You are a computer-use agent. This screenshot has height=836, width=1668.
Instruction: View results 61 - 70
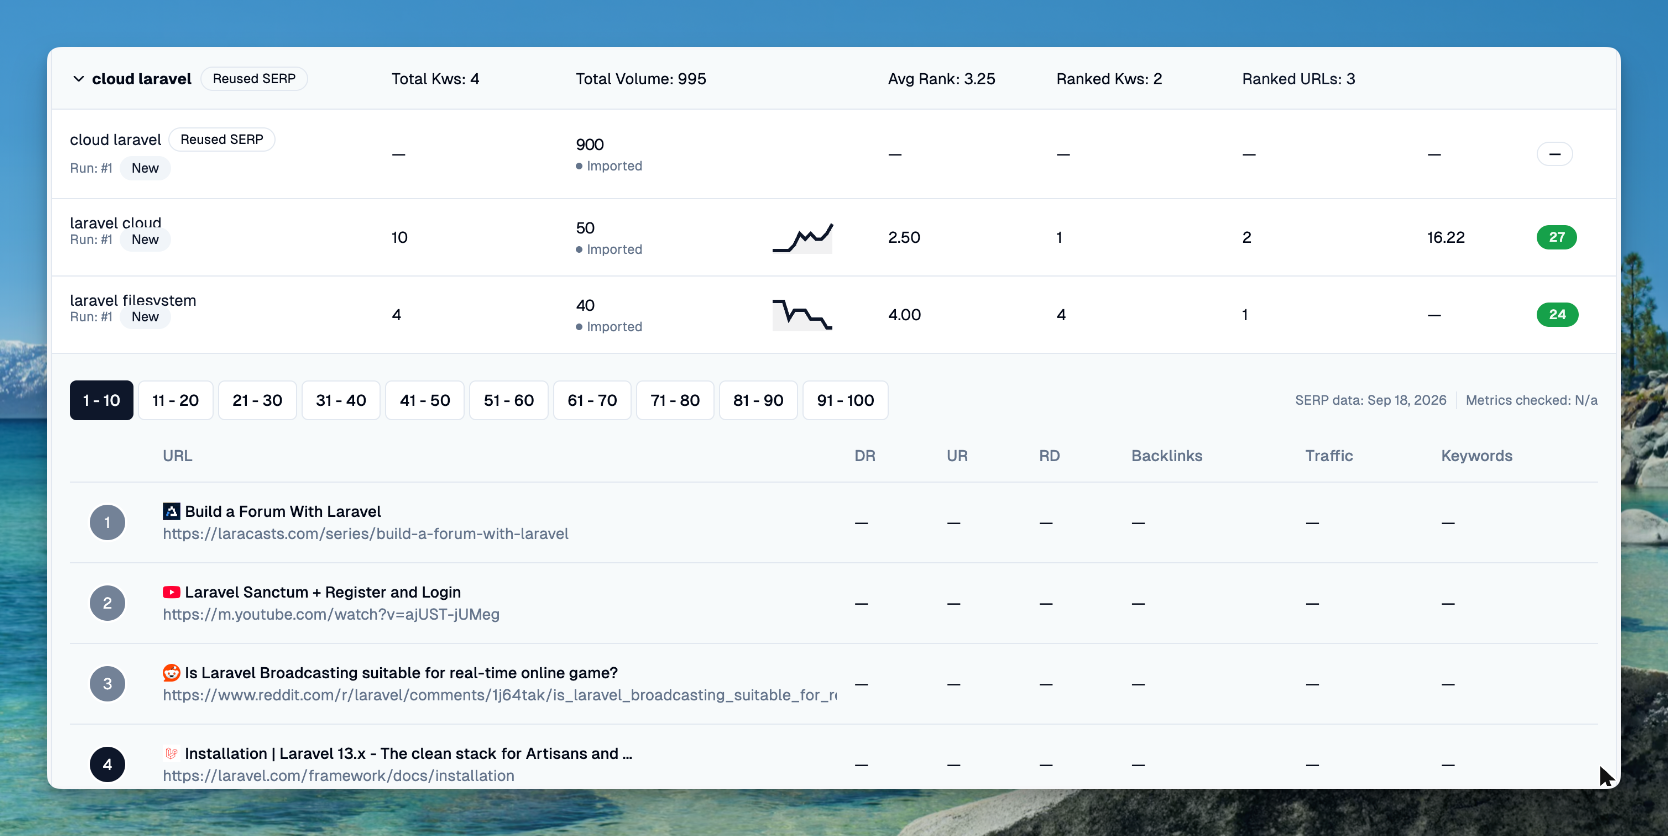[593, 400]
